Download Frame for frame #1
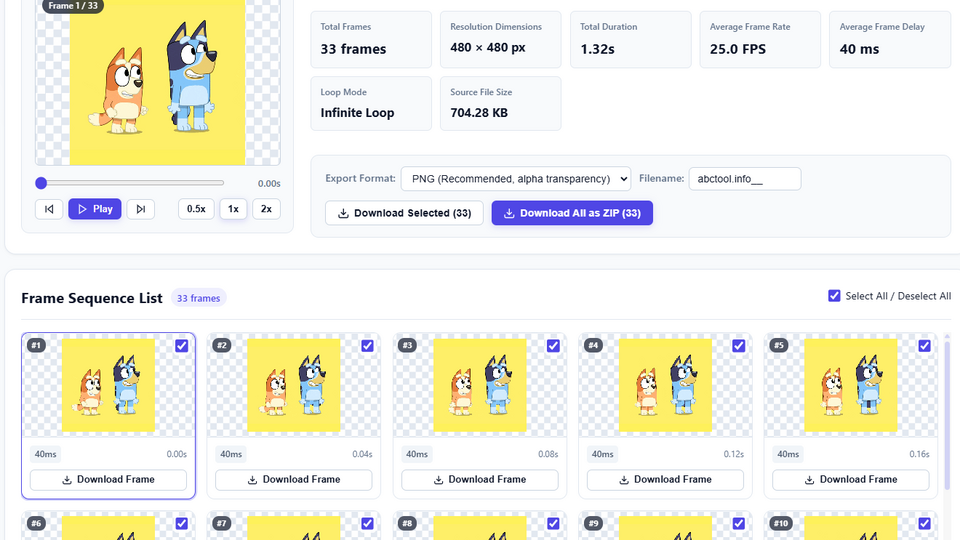Image resolution: width=960 pixels, height=540 pixels. tap(108, 479)
